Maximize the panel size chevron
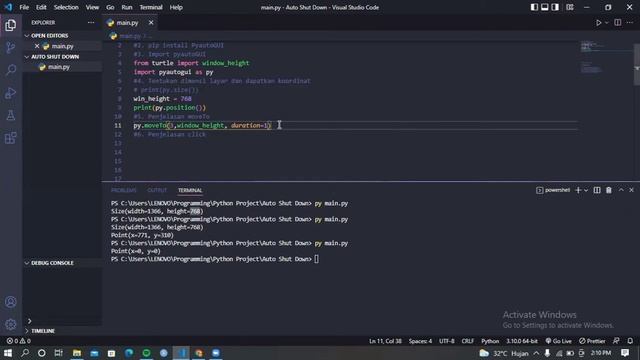The image size is (640, 360). pyautogui.click(x=621, y=190)
